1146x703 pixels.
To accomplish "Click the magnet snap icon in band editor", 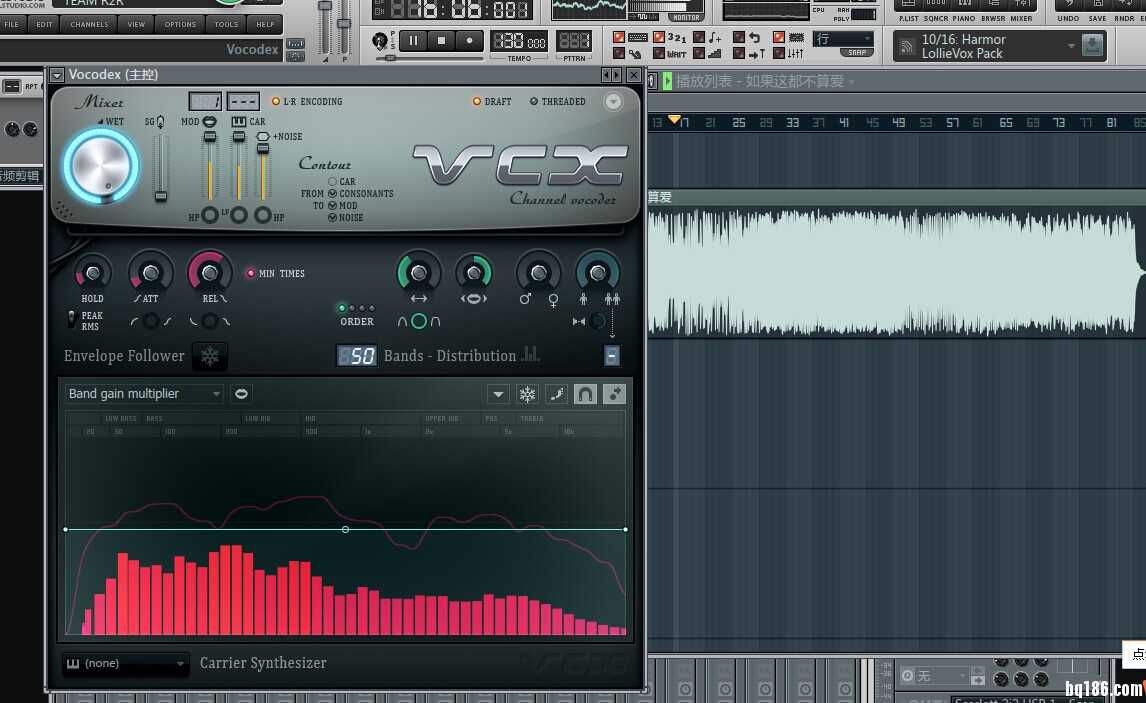I will click(585, 394).
